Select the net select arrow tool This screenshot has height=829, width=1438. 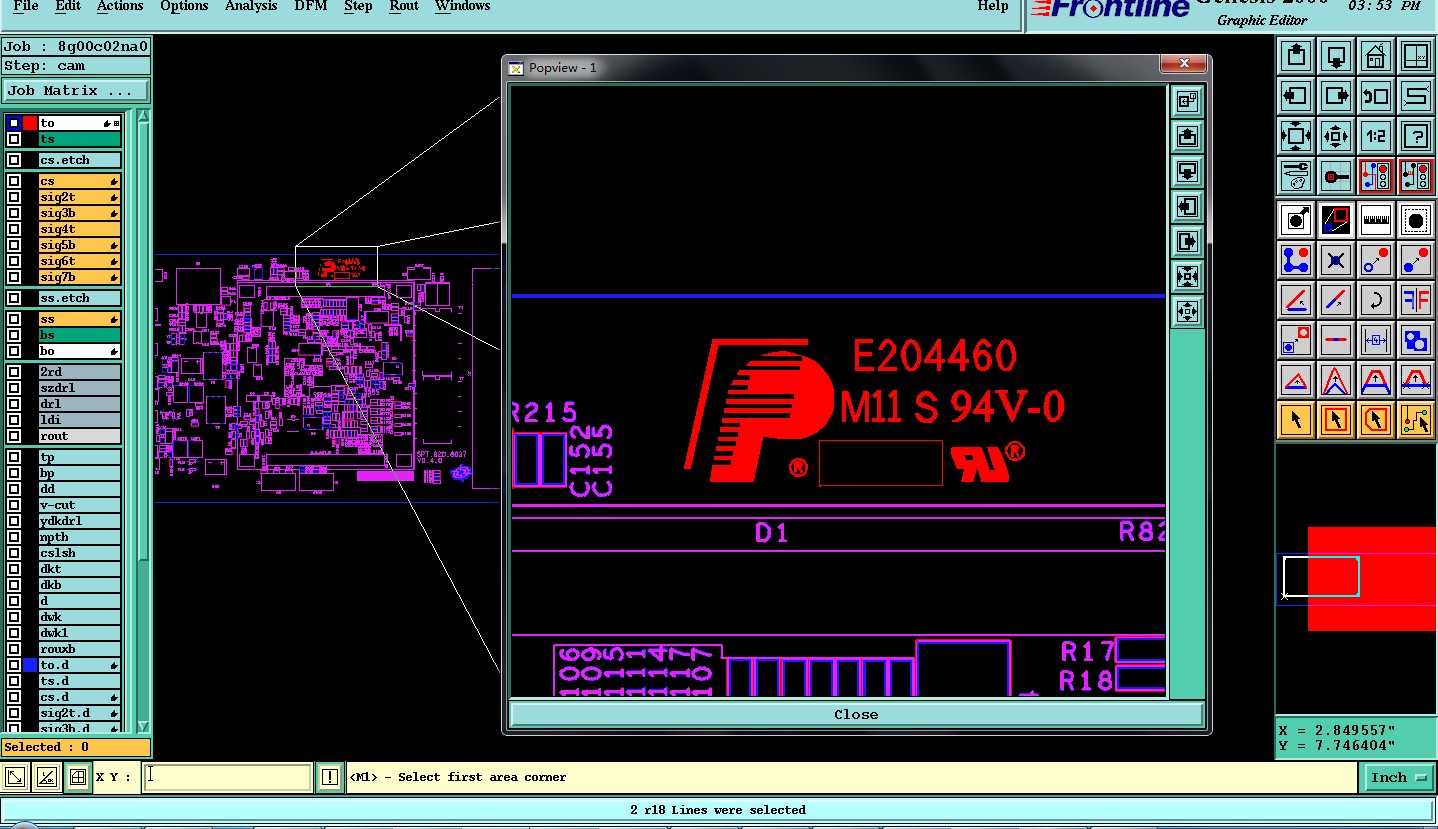(1415, 420)
